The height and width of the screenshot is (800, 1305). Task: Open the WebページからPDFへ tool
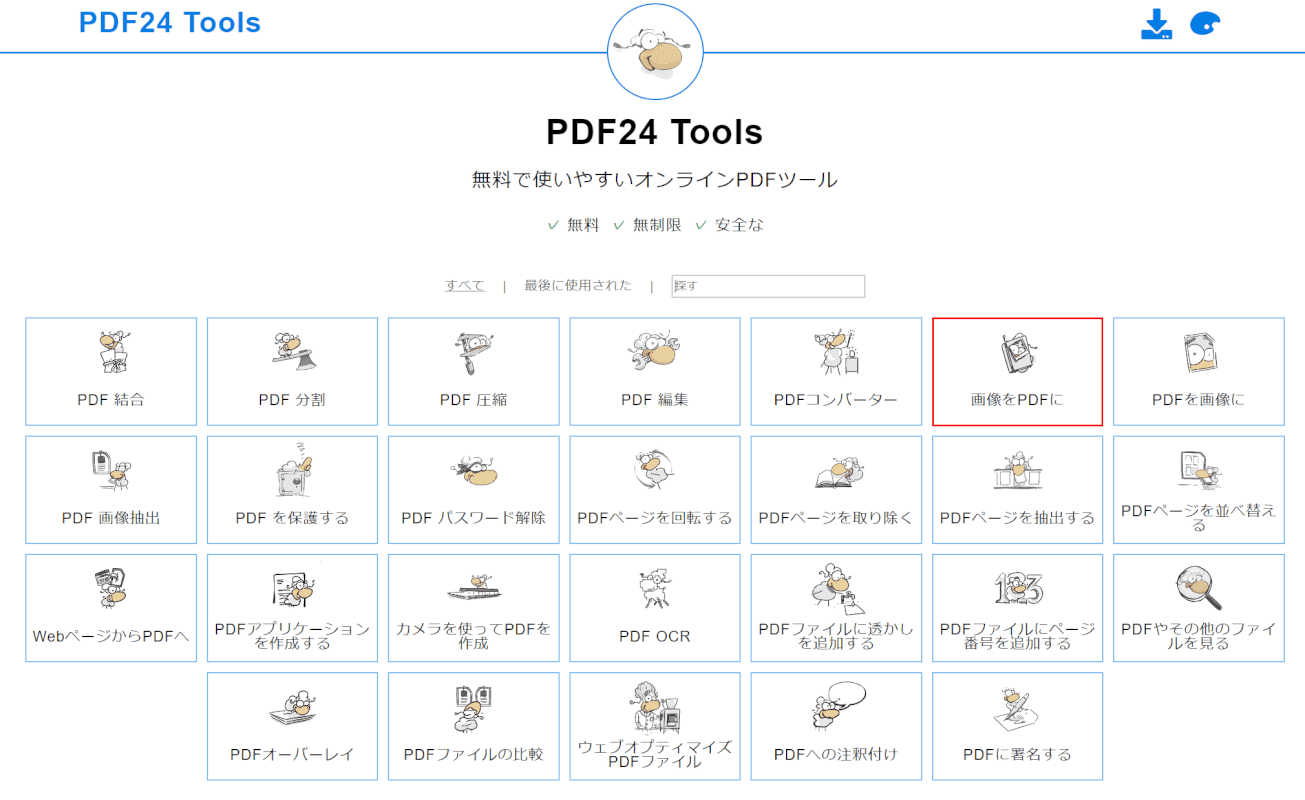(x=111, y=608)
